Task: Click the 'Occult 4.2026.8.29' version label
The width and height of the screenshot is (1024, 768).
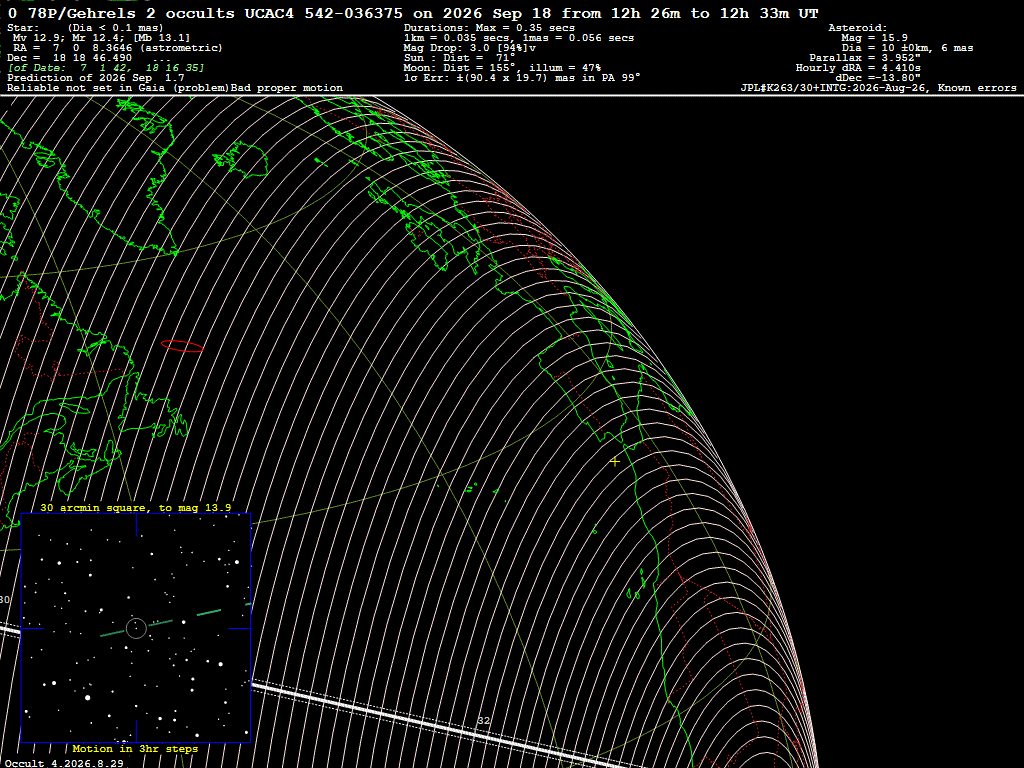Action: tap(63, 763)
